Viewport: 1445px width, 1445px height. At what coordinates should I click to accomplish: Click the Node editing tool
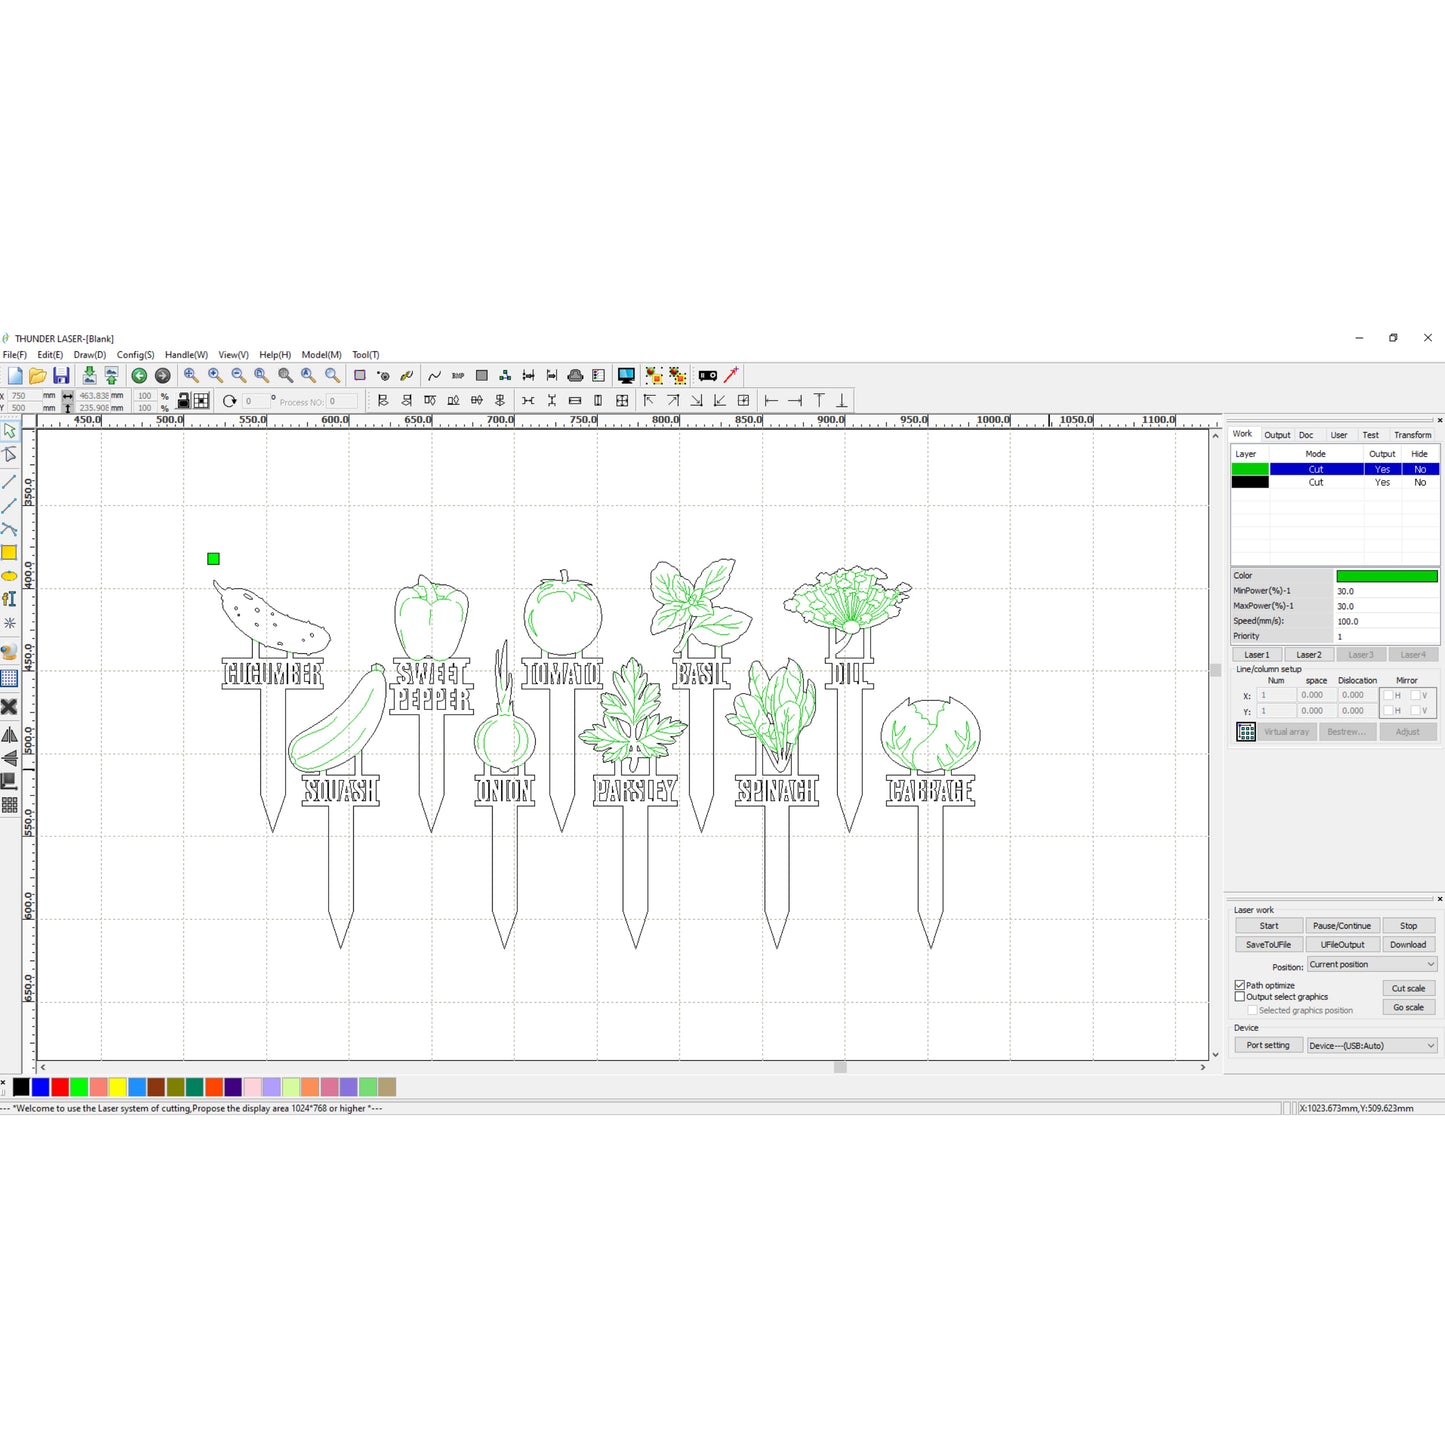point(11,455)
